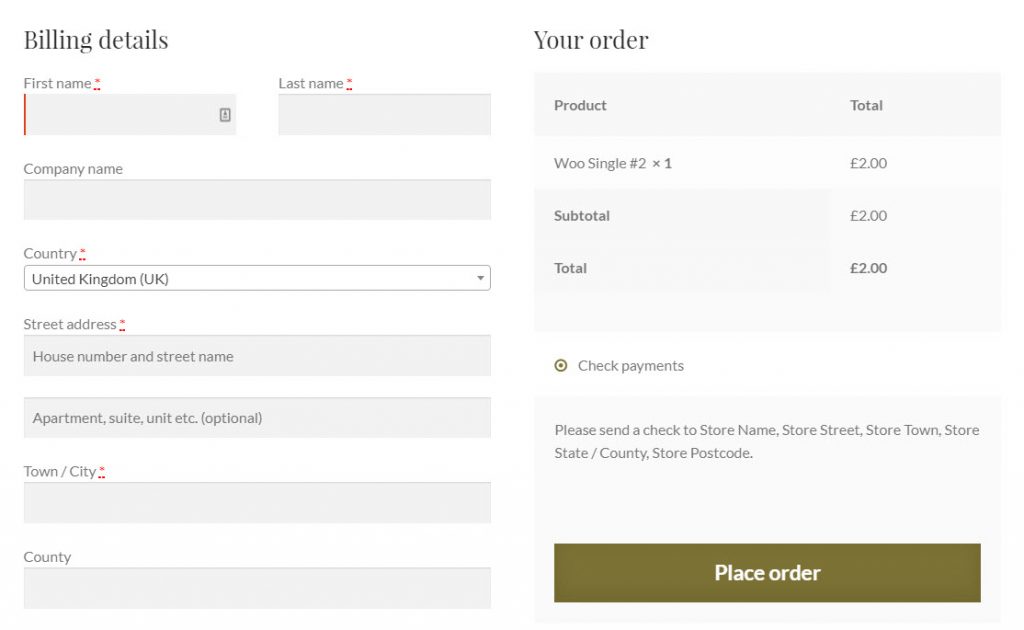Click the Subtotal row in order summary
Screen dimensions: 1024x630
click(x=580, y=215)
